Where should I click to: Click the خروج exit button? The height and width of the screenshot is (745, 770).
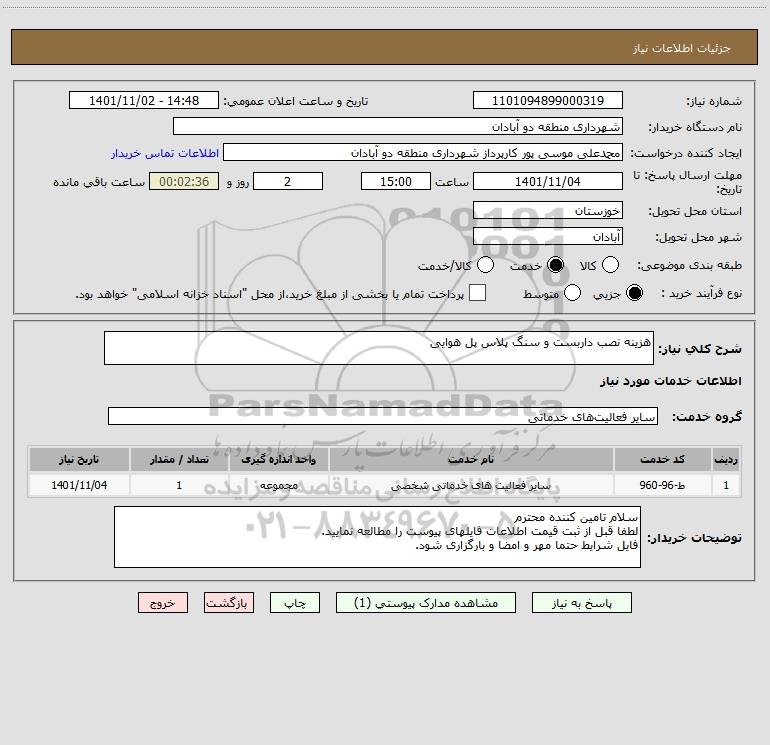[x=163, y=603]
